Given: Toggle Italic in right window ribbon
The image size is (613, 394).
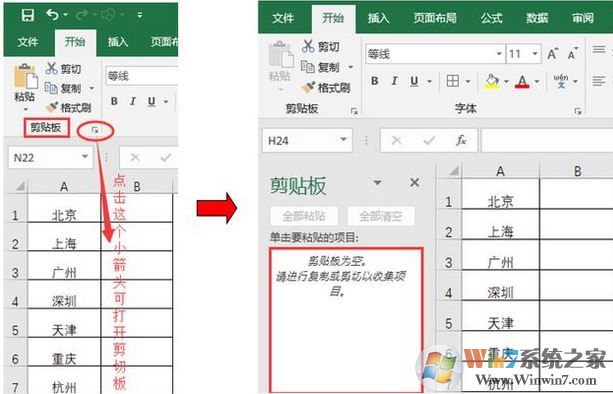Looking at the screenshot, I should coord(394,81).
